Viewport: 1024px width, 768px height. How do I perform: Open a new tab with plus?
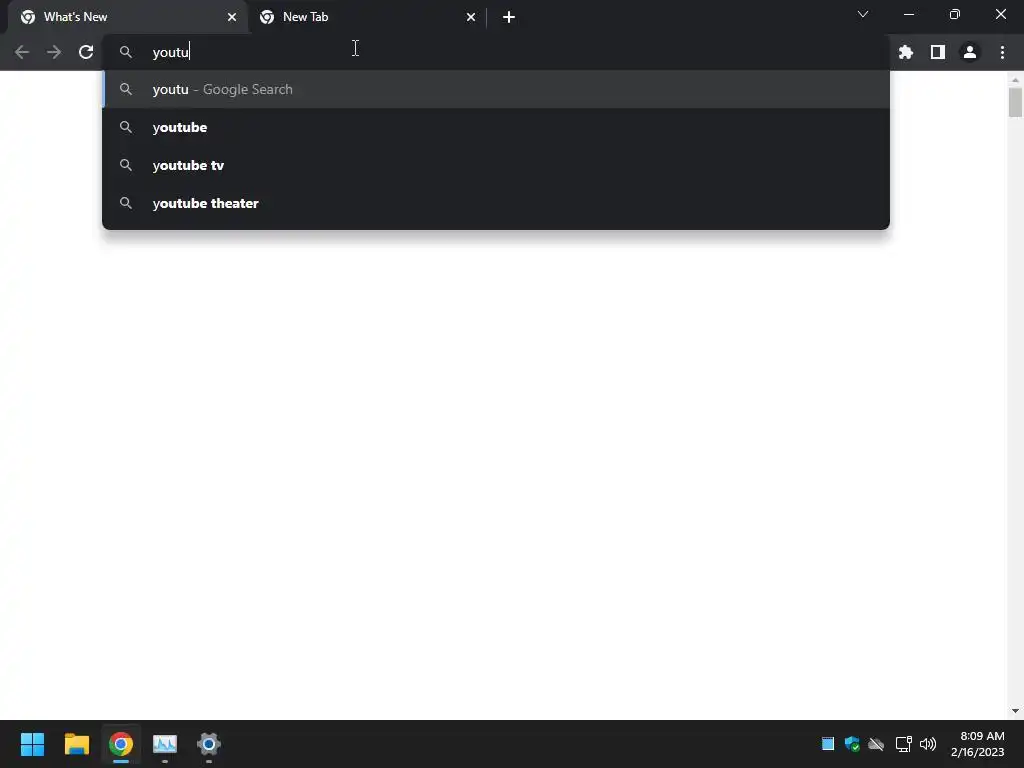(509, 17)
